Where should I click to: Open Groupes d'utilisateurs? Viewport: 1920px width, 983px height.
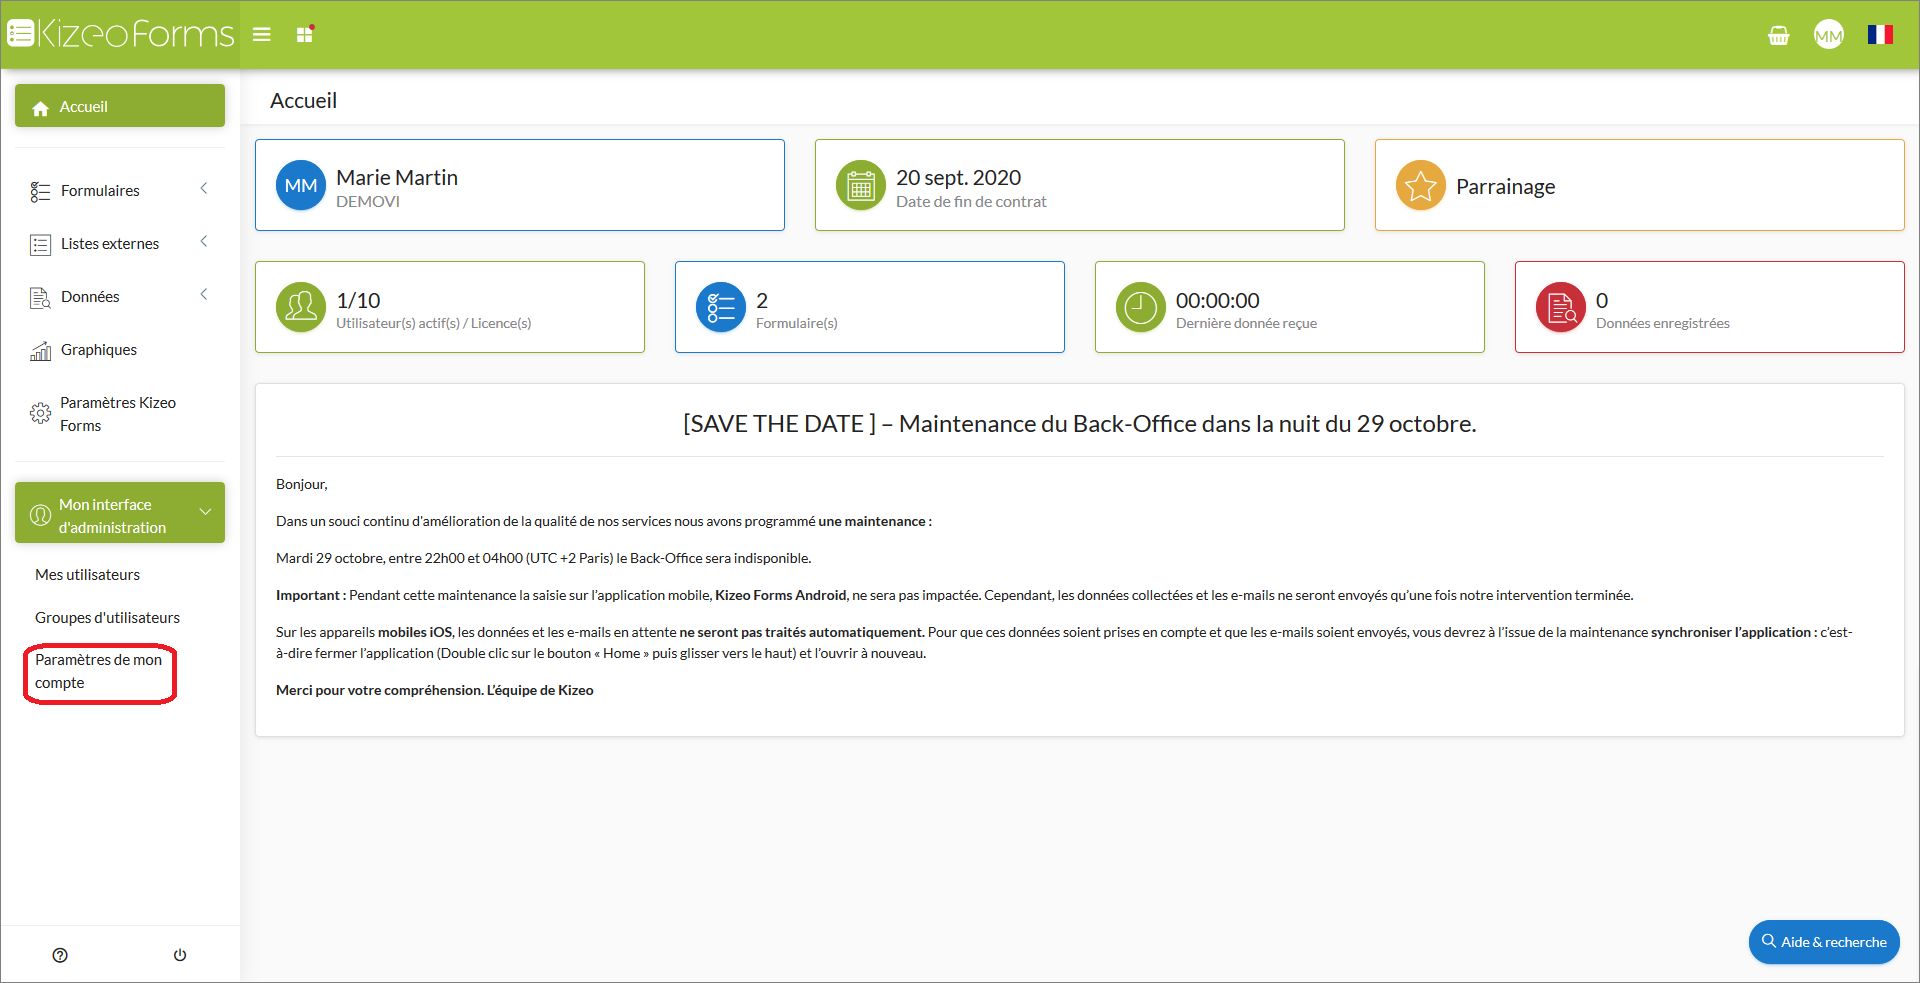point(108,618)
